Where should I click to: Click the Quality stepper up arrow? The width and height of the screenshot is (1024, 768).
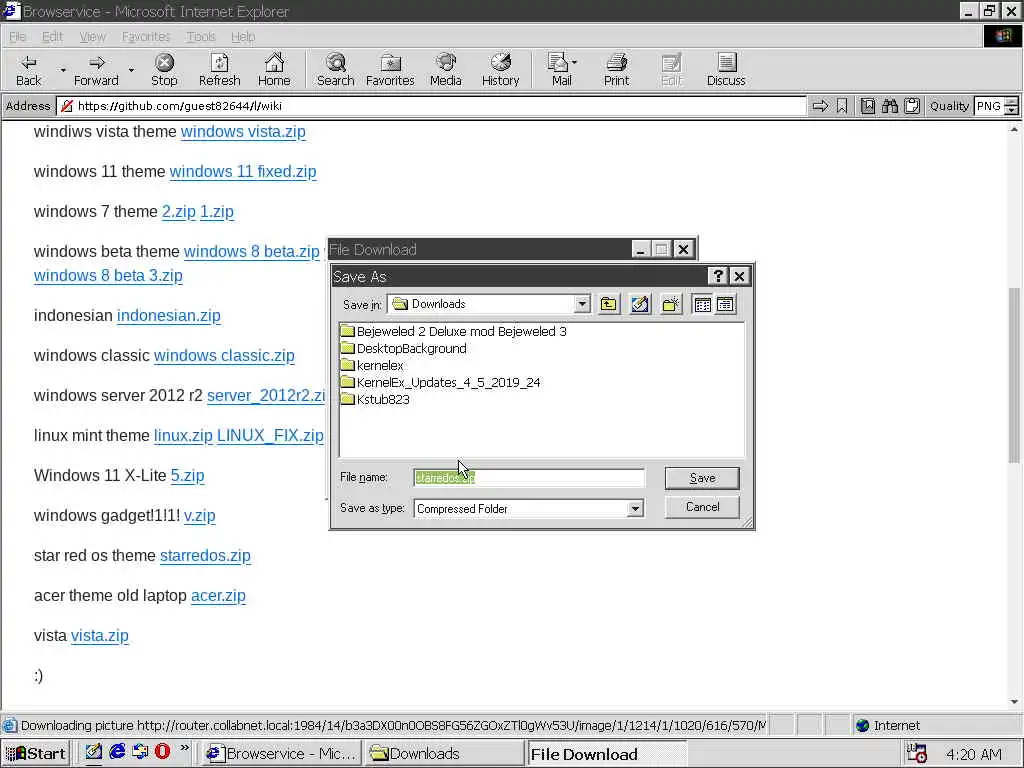(1012, 101)
